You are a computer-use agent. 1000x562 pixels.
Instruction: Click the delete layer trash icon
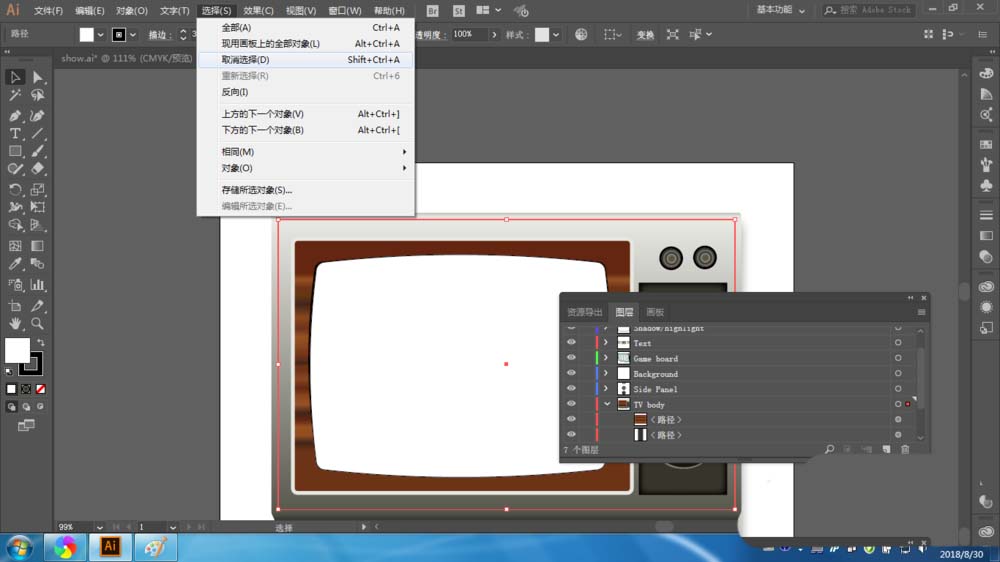point(905,450)
